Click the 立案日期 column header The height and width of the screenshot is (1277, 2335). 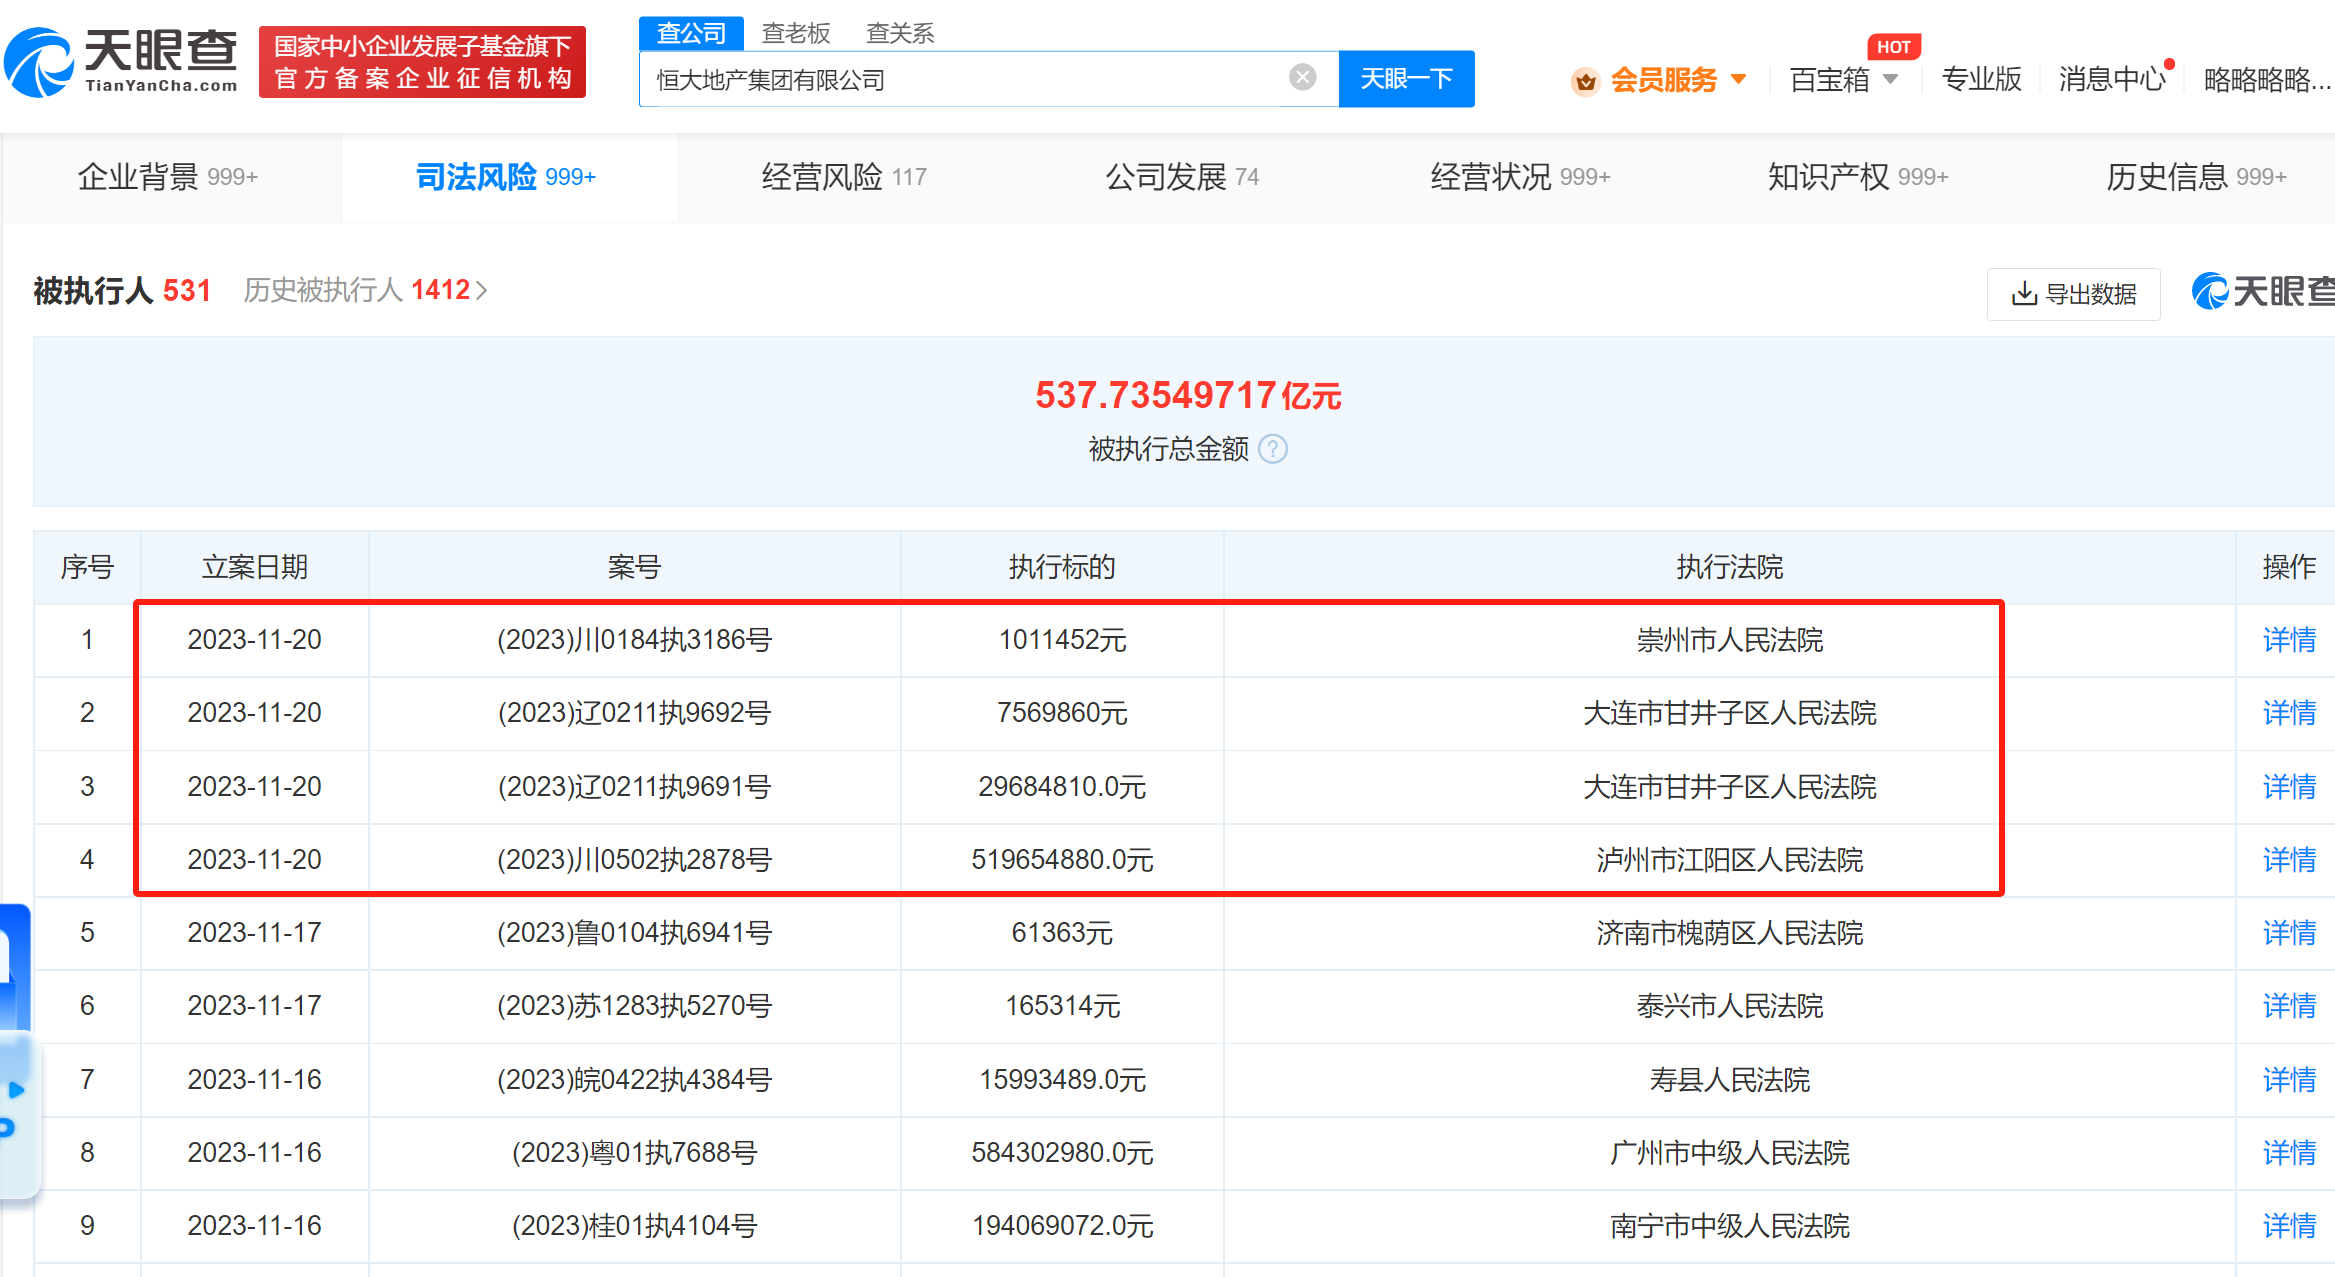tap(255, 567)
